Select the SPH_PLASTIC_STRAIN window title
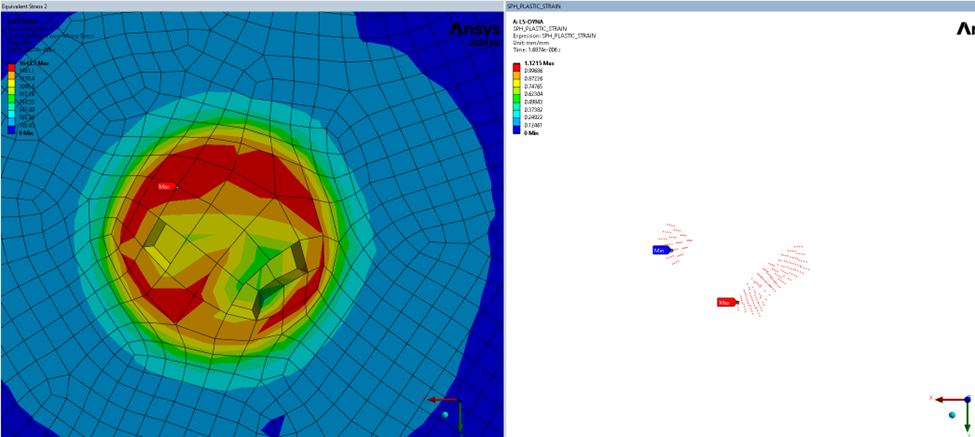This screenshot has width=975, height=437. (537, 6)
